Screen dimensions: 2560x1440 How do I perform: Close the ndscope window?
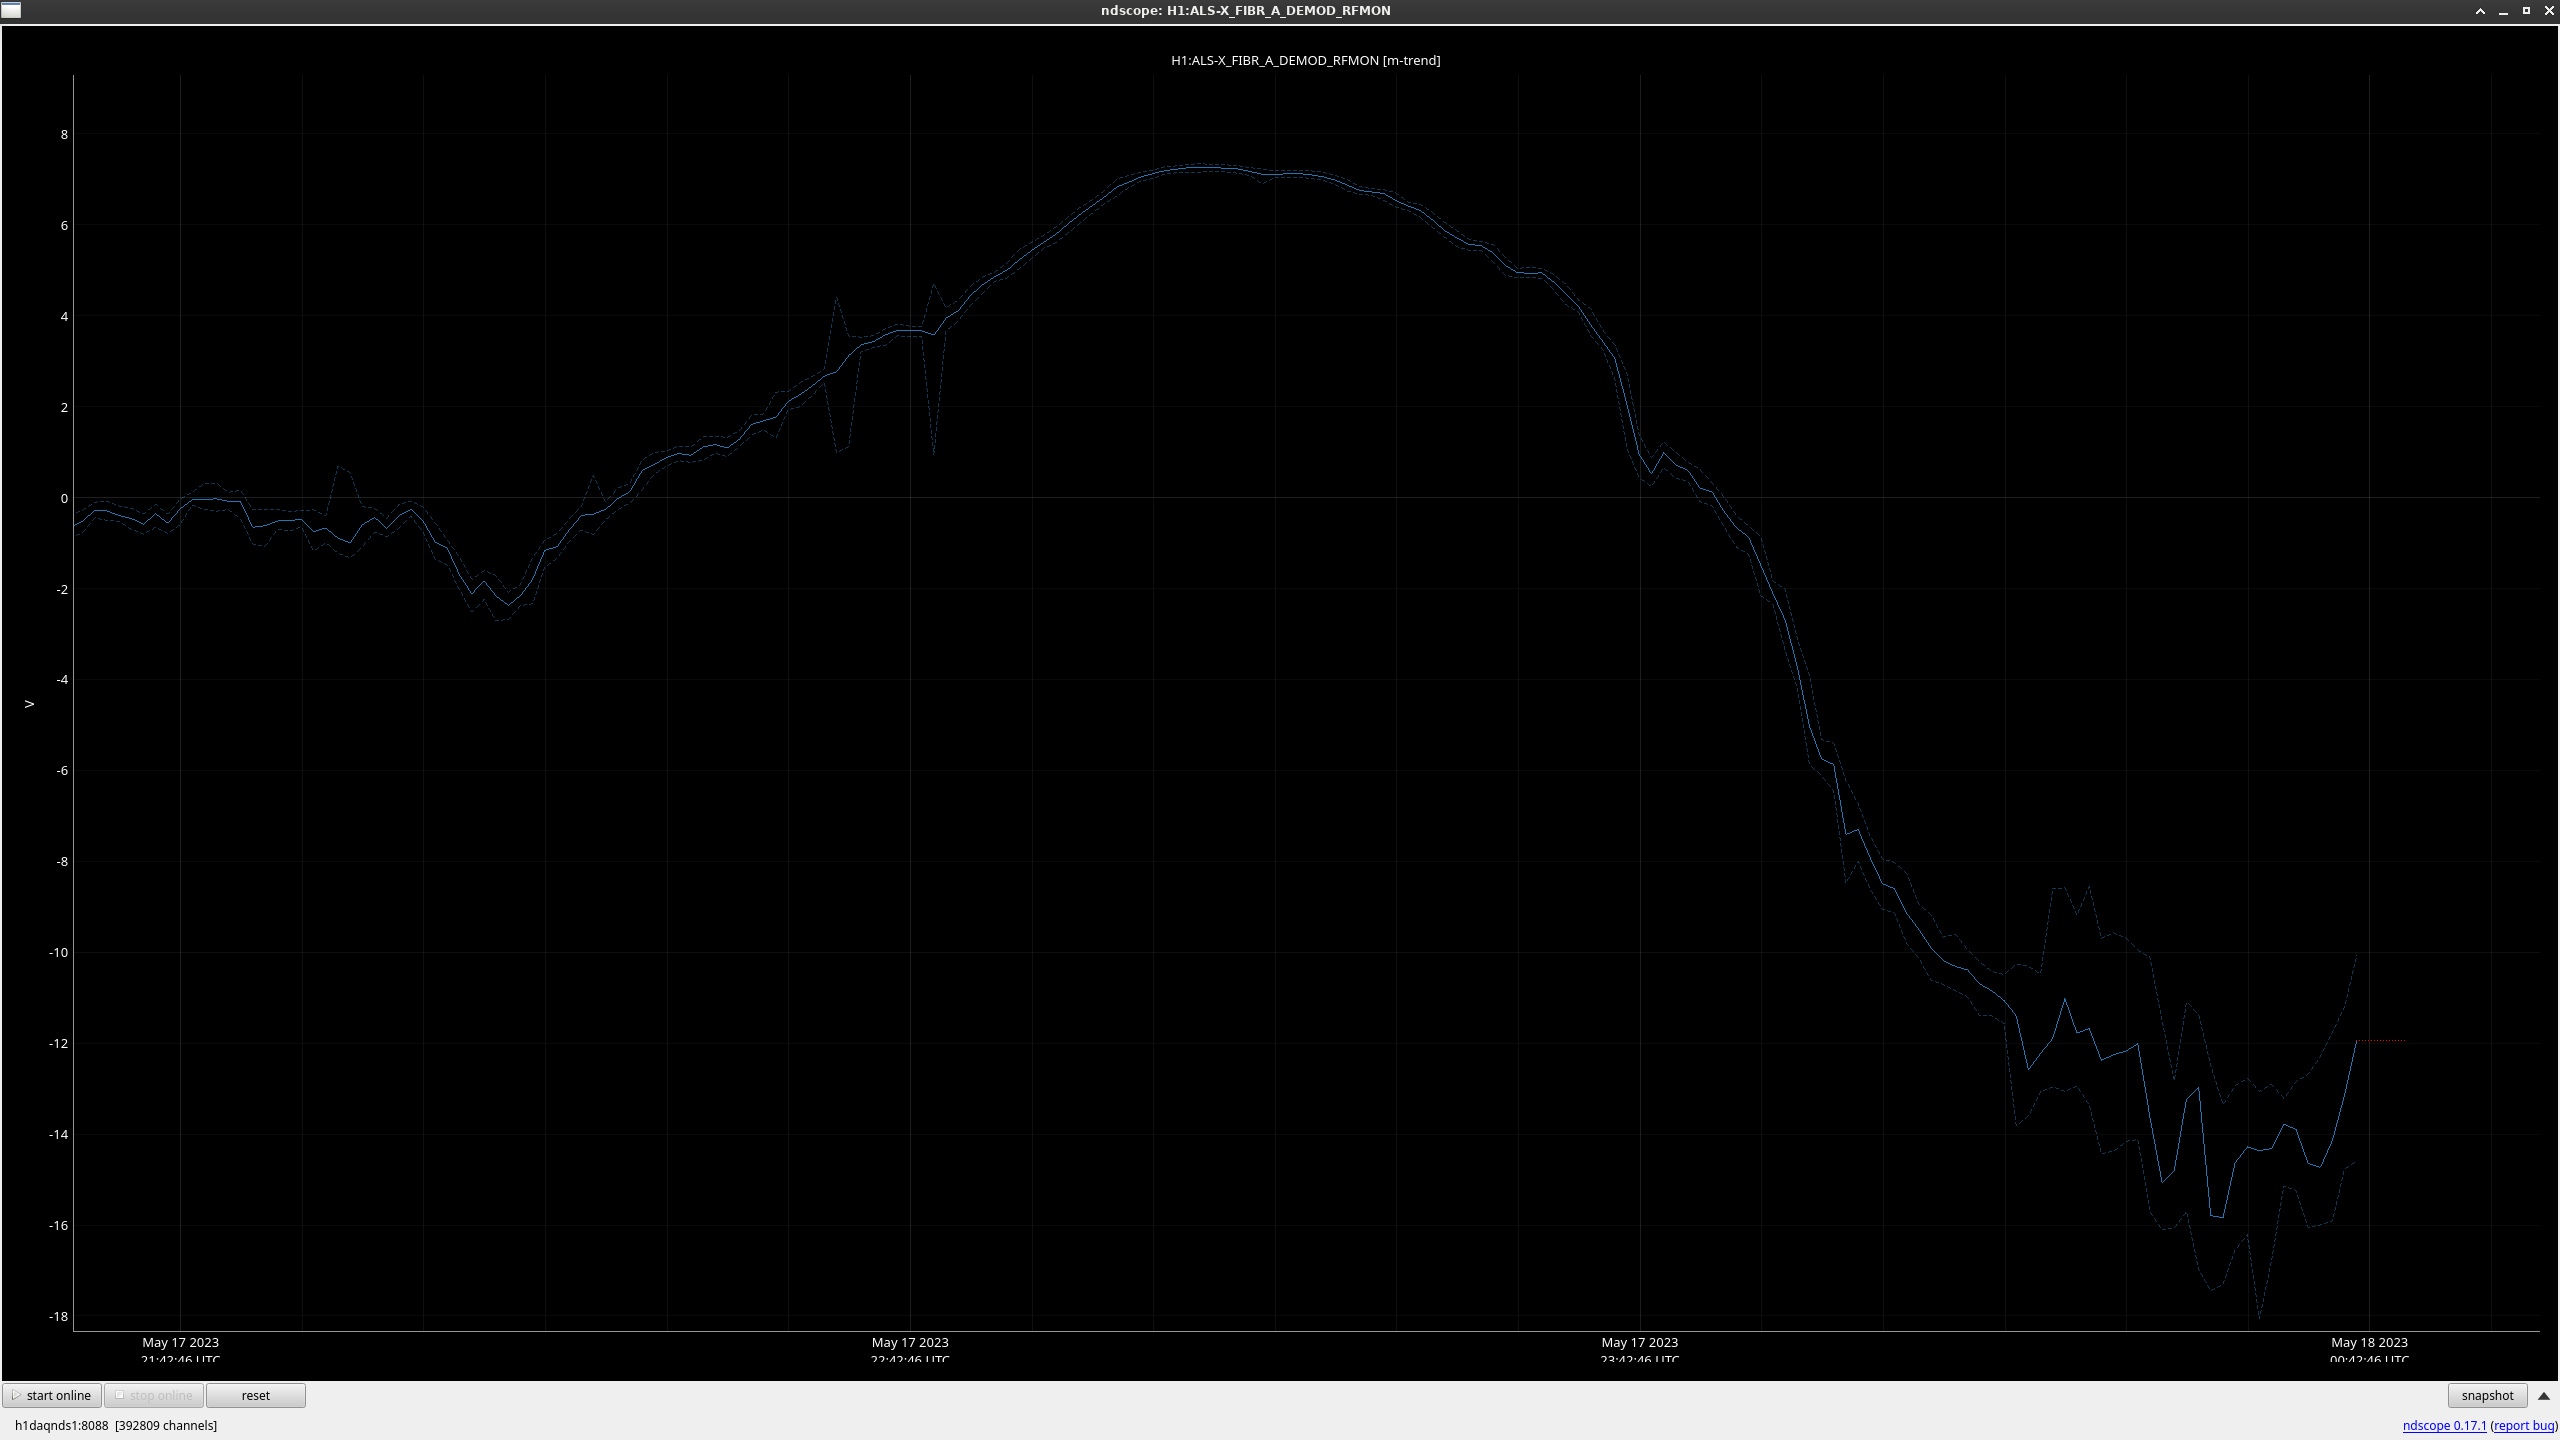click(2549, 11)
